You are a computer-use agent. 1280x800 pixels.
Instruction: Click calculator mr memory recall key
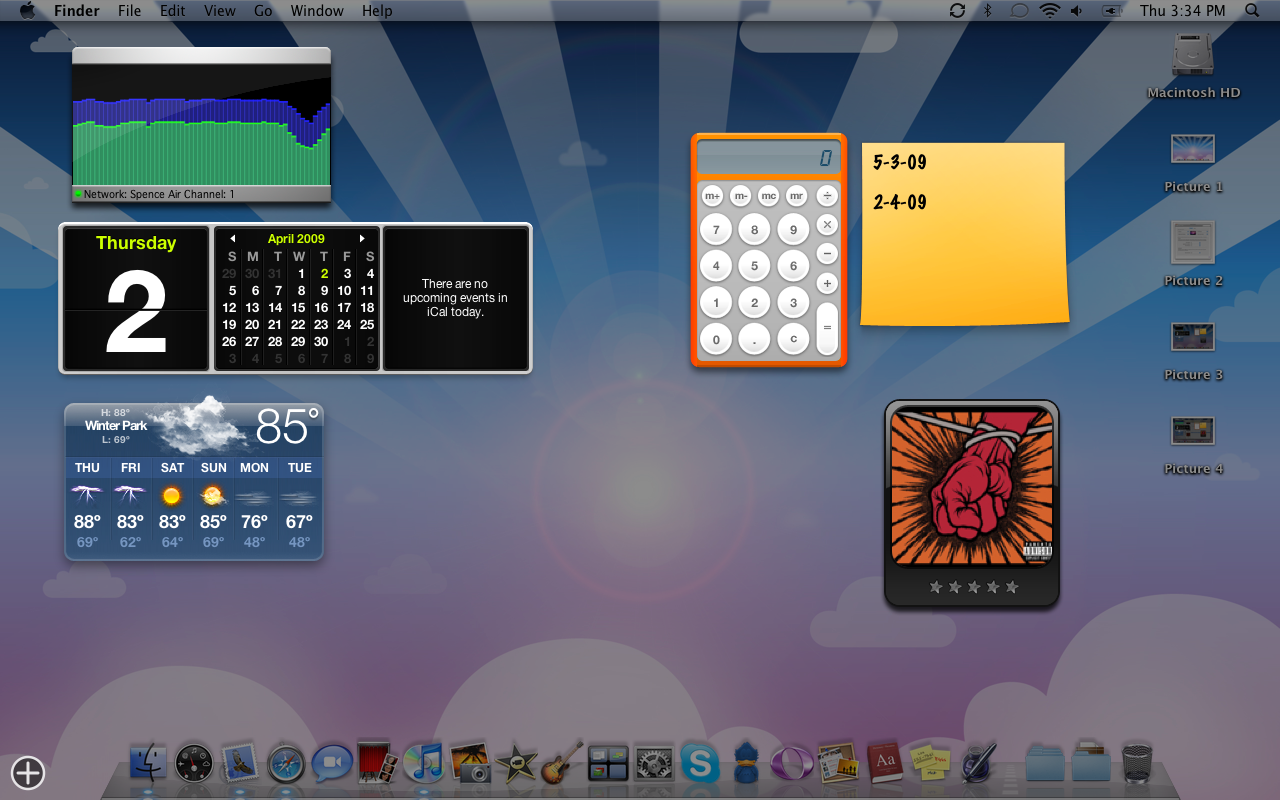[796, 196]
